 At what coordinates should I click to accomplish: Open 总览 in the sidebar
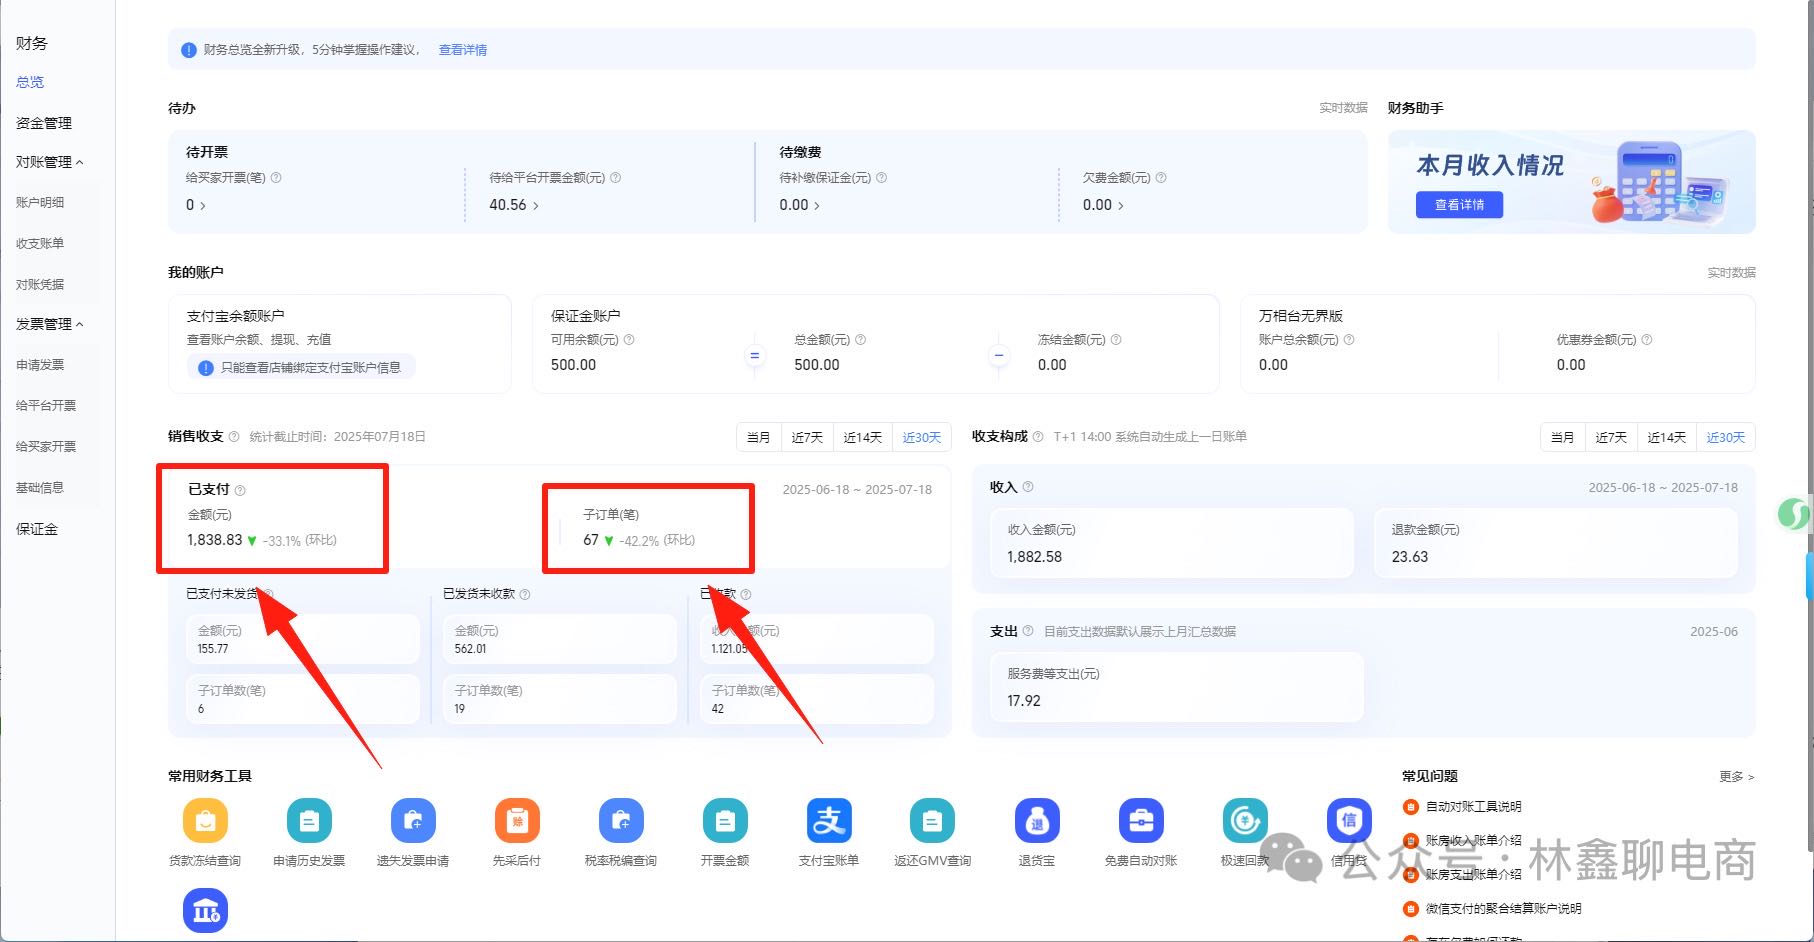(x=30, y=82)
